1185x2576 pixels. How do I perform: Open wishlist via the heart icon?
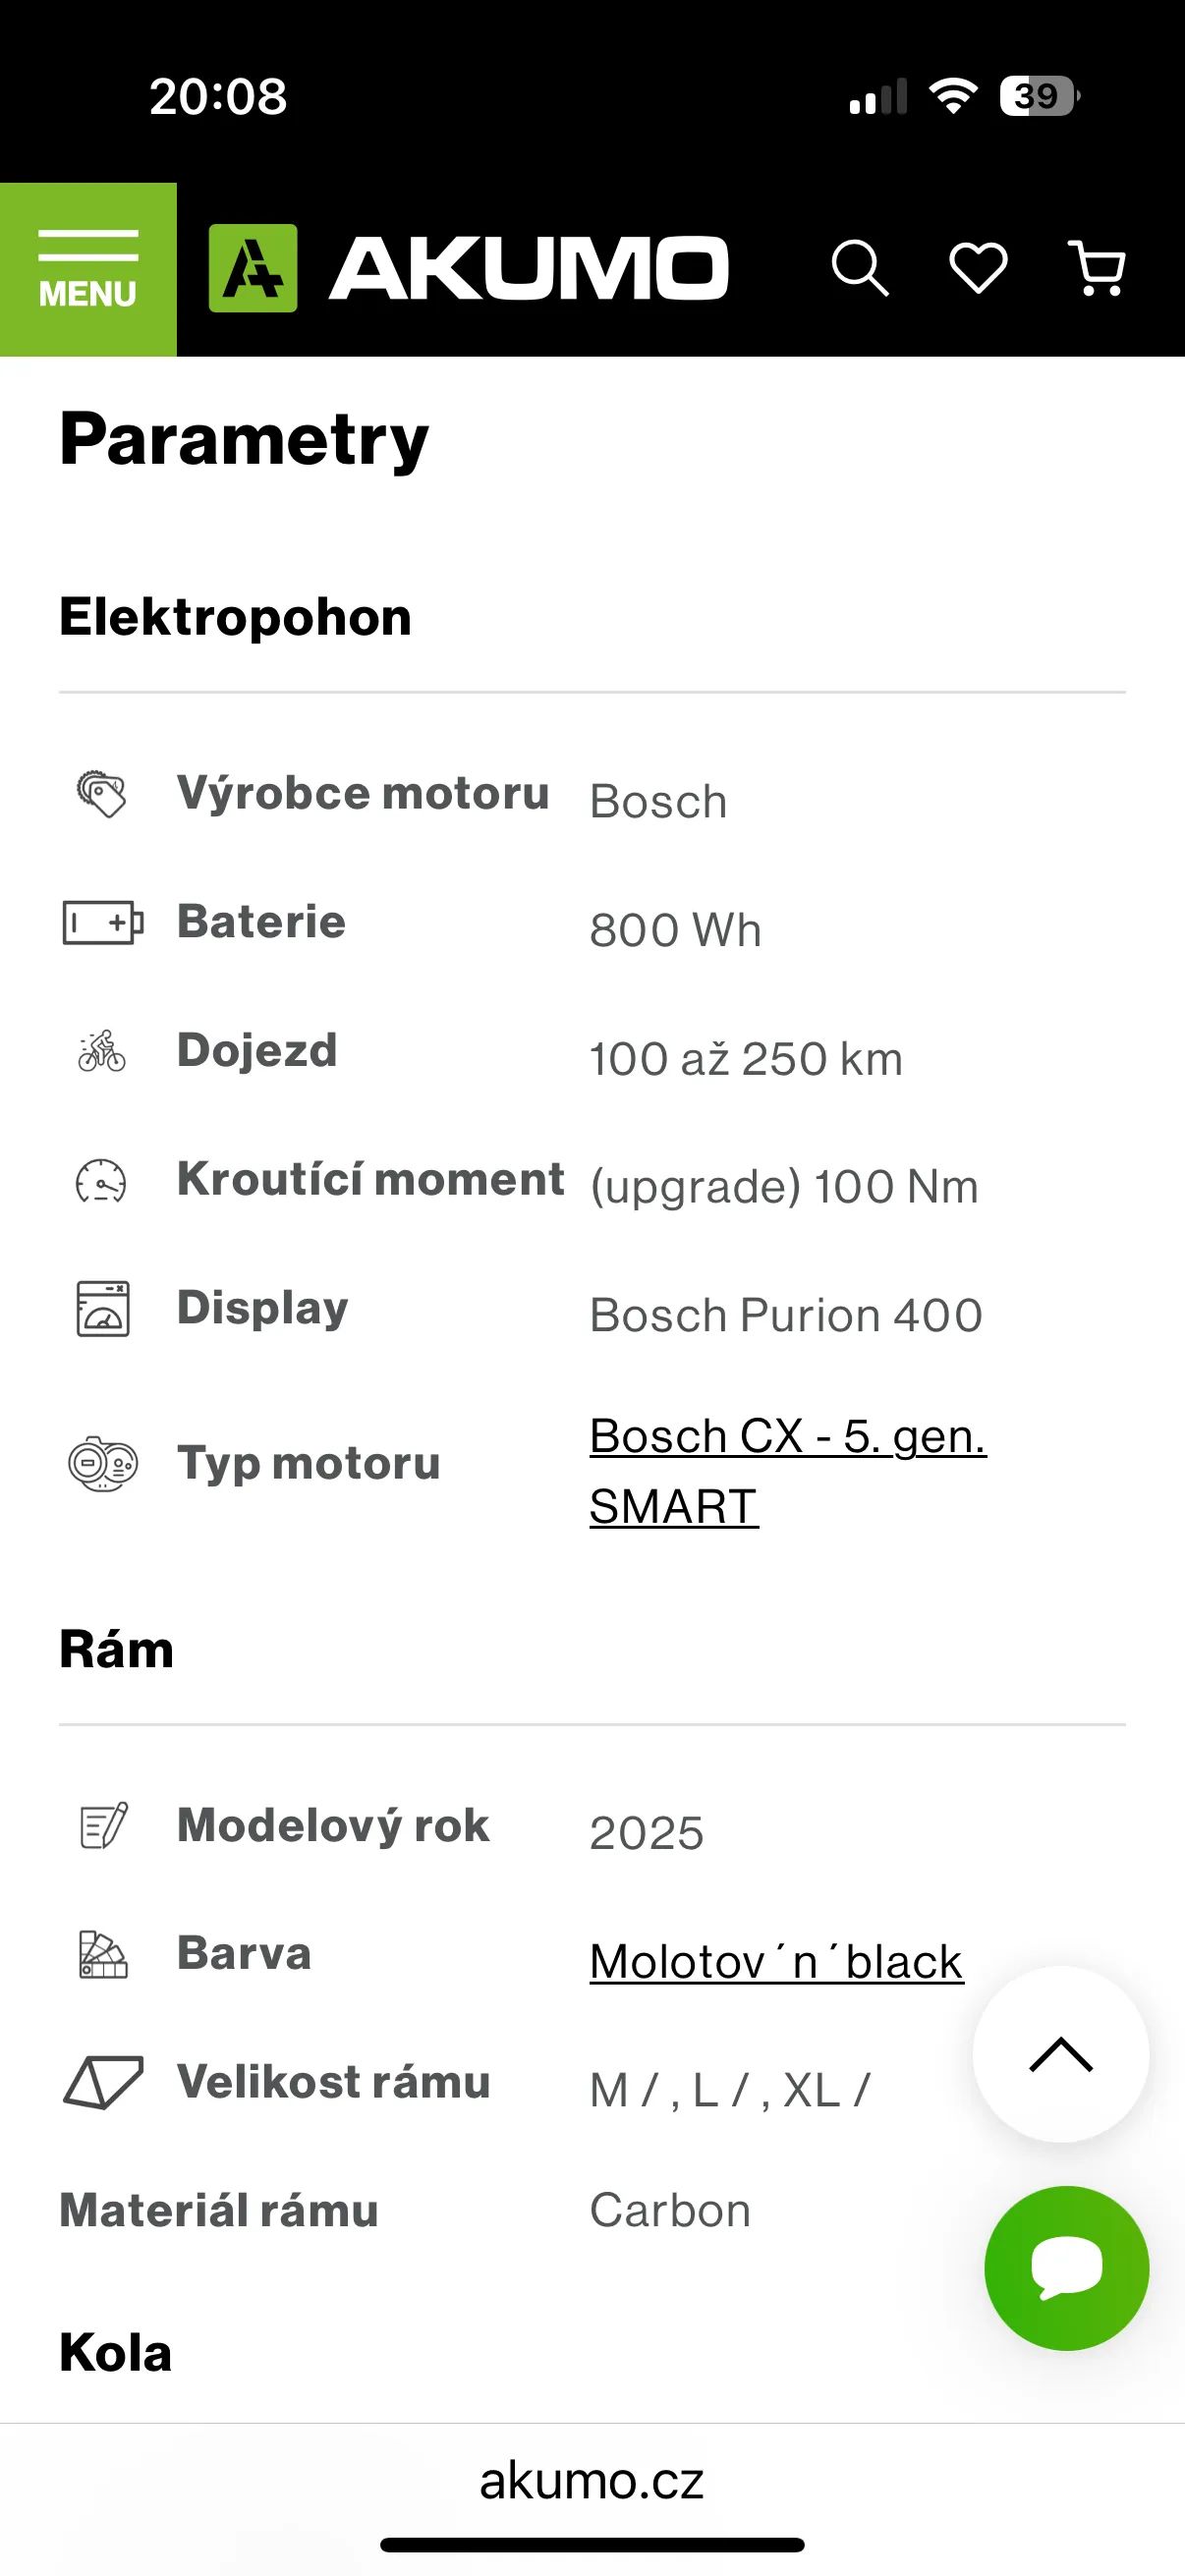tap(978, 269)
